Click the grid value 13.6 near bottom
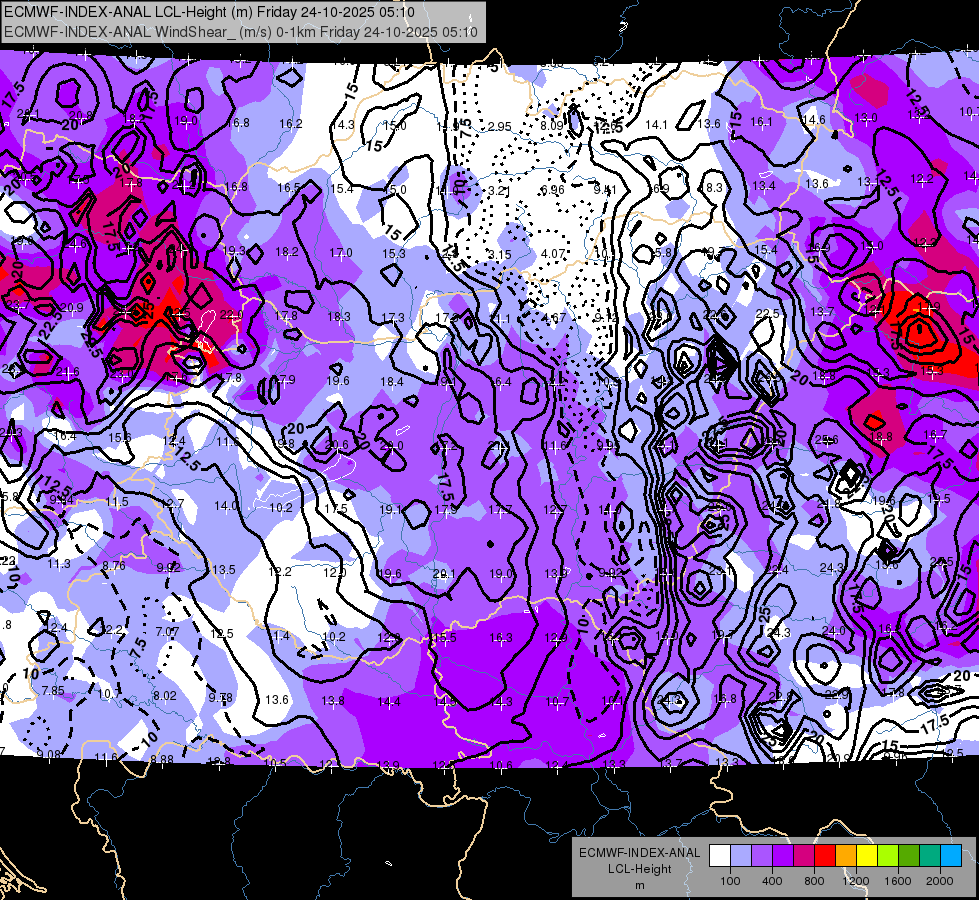 coord(277,699)
